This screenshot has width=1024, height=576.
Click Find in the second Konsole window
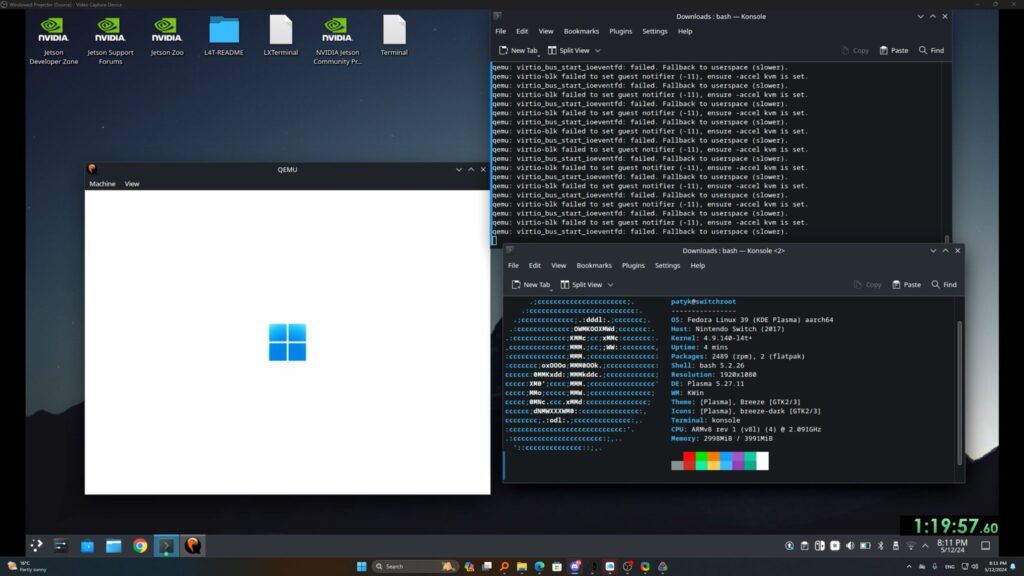940,284
